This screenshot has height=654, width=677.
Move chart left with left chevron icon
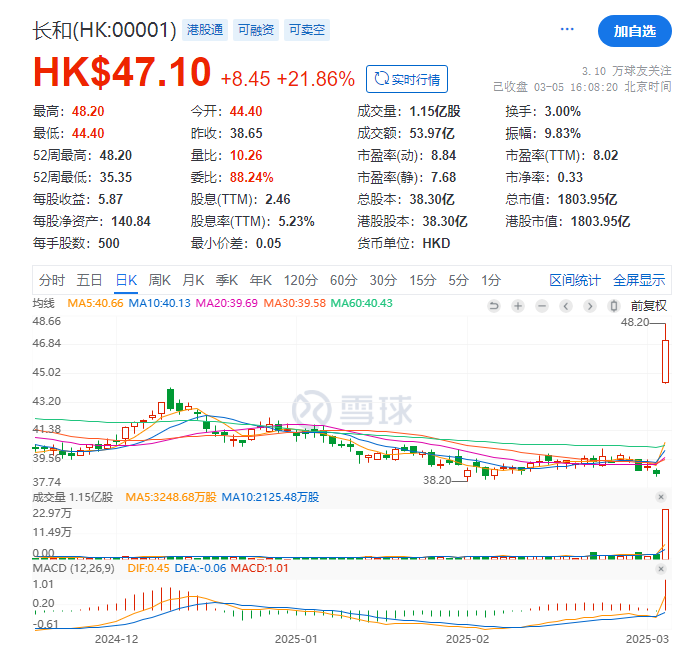(x=566, y=306)
